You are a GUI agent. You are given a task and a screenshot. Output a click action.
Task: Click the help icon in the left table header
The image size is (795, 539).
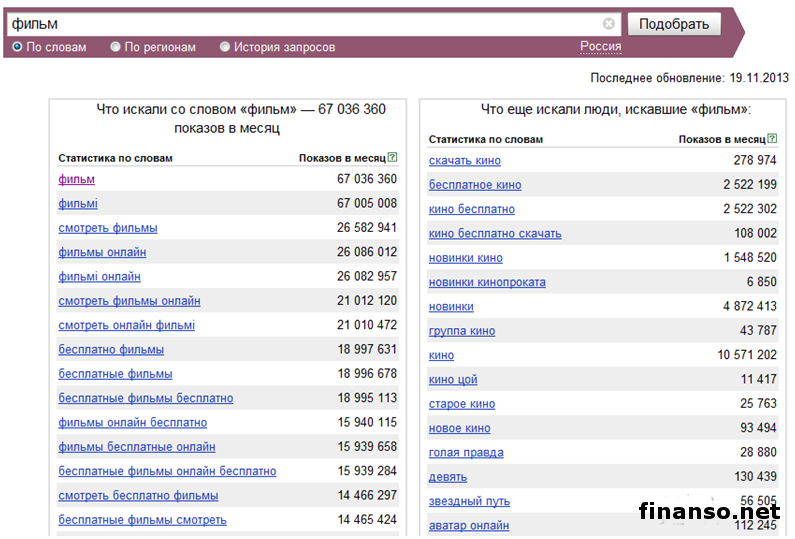tap(392, 158)
